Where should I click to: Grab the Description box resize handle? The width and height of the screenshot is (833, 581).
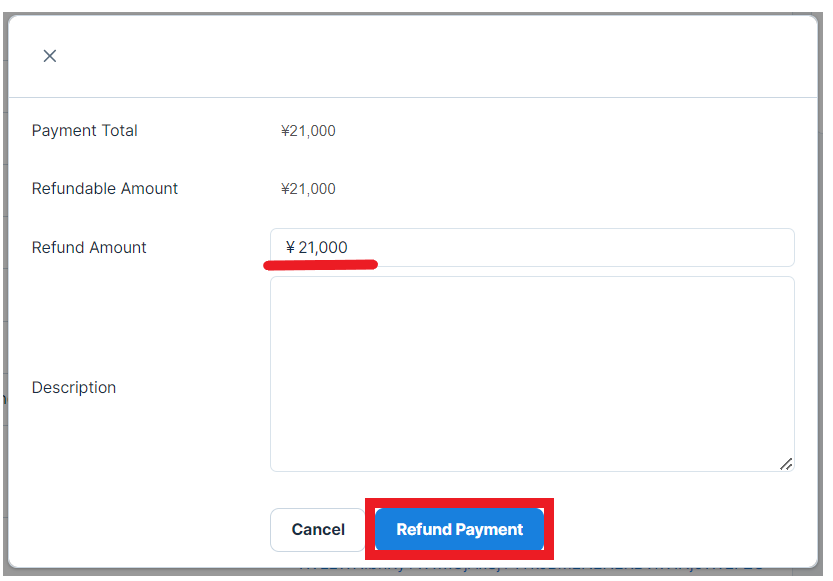pos(786,463)
